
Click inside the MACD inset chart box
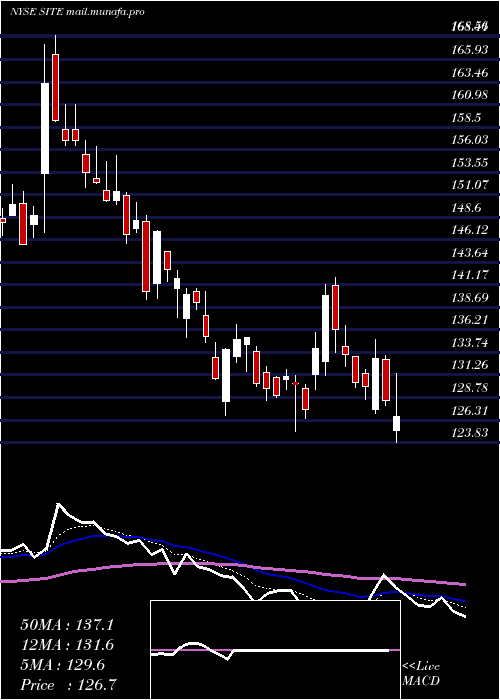[x=275, y=650]
